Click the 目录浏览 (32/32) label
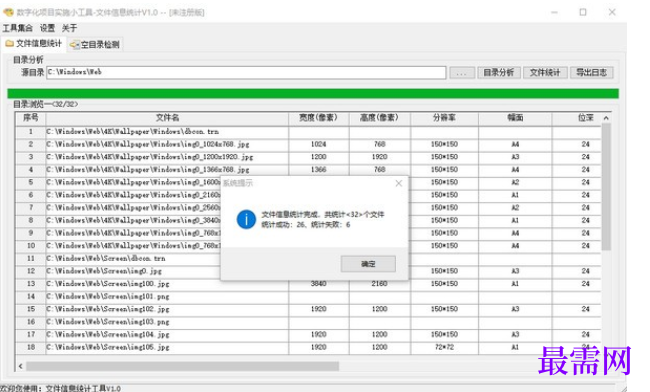 (x=45, y=104)
